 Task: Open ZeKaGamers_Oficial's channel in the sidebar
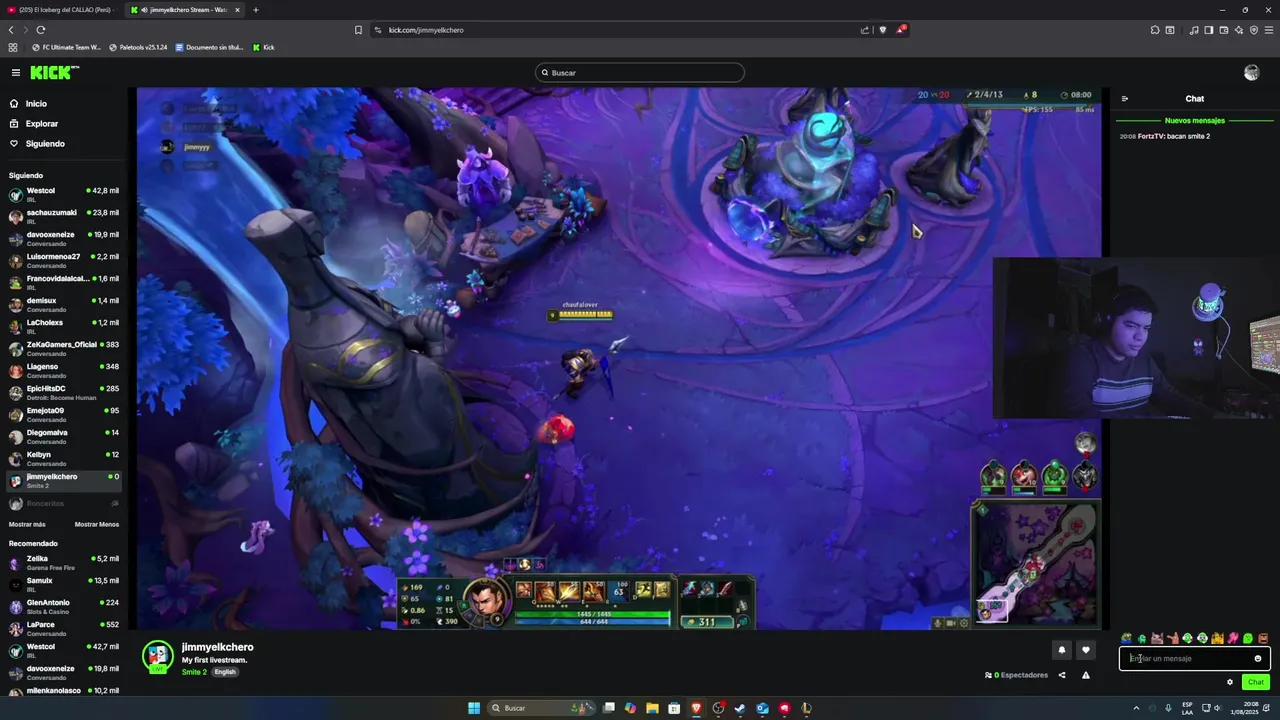[x=63, y=348]
